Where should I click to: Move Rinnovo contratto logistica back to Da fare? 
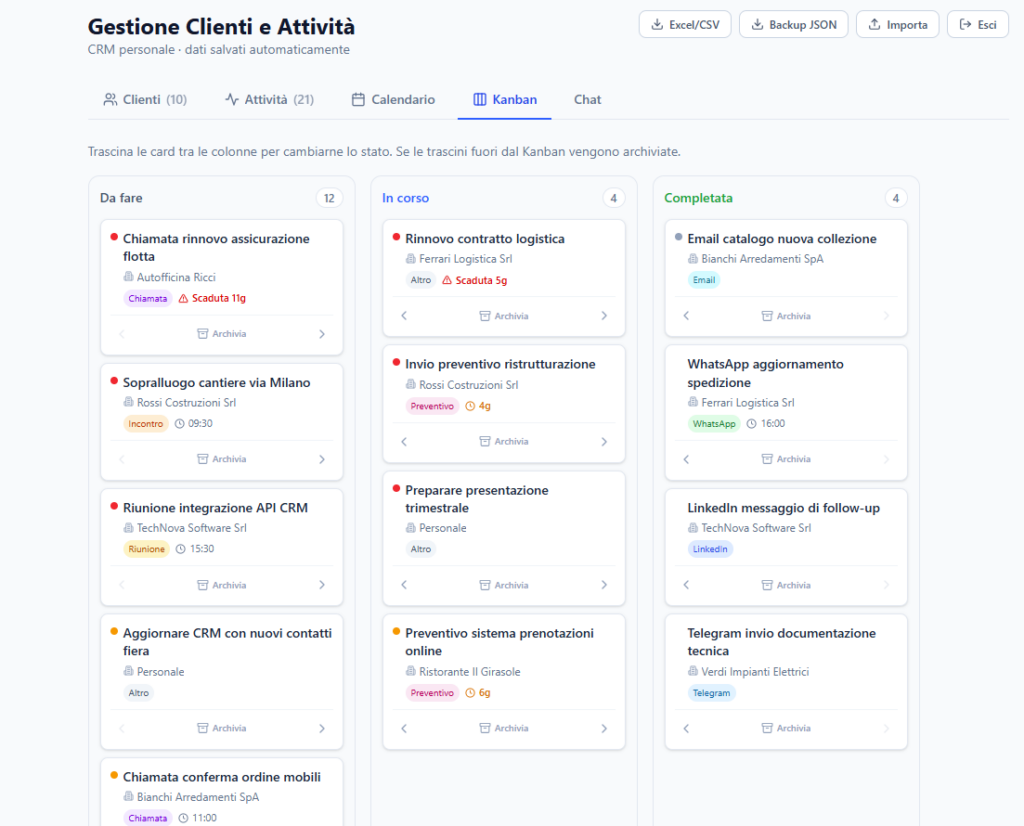click(x=404, y=316)
